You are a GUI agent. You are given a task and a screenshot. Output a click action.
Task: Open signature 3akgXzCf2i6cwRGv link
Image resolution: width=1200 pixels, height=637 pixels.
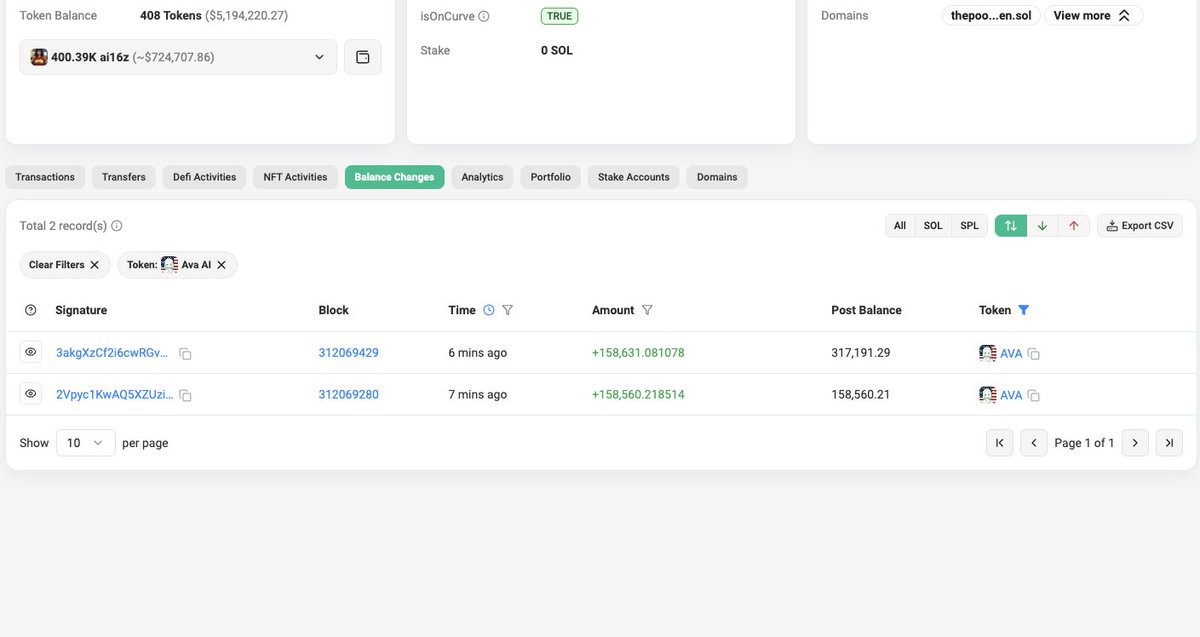click(113, 353)
